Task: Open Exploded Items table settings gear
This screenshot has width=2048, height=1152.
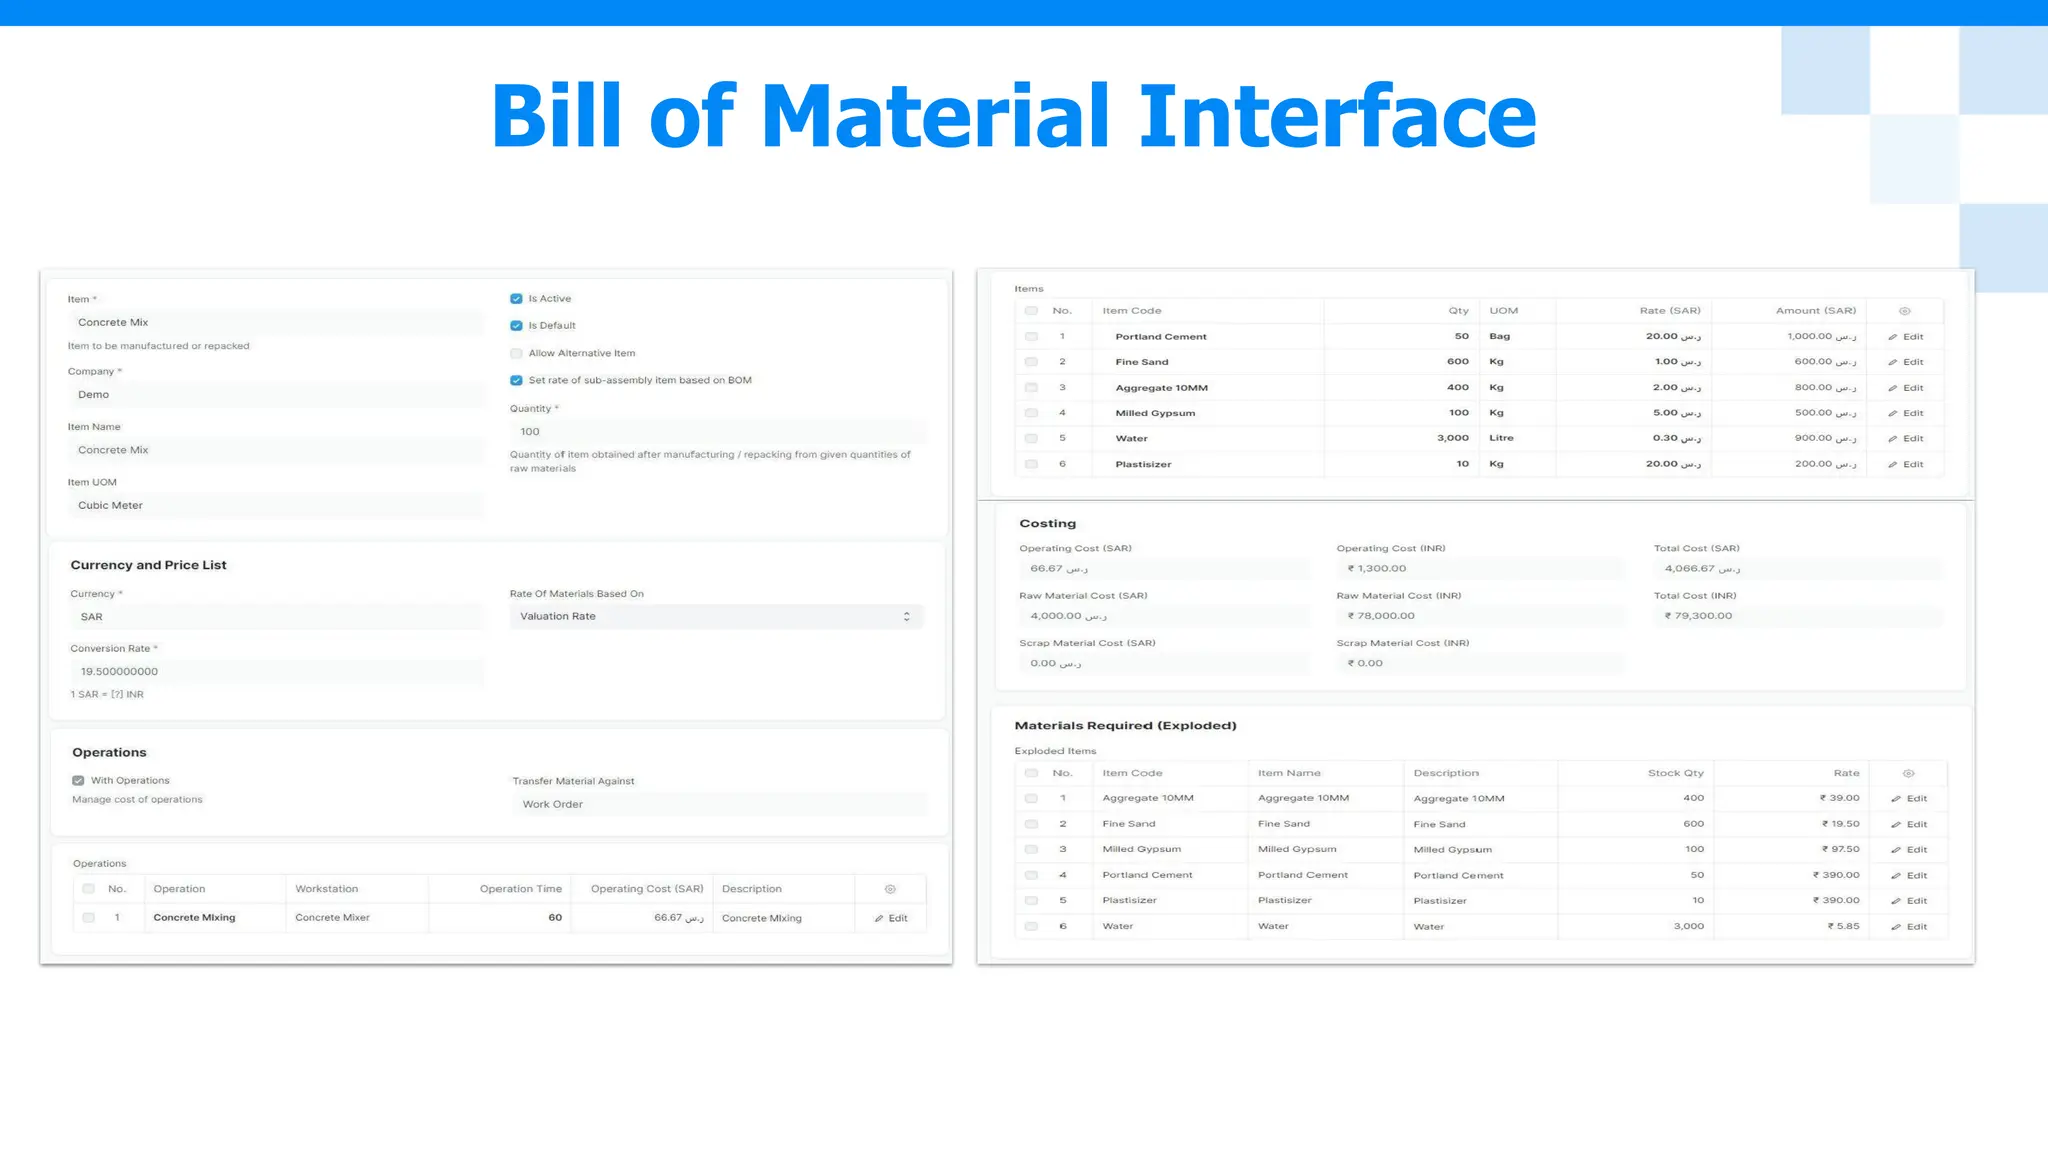Action: click(1908, 774)
